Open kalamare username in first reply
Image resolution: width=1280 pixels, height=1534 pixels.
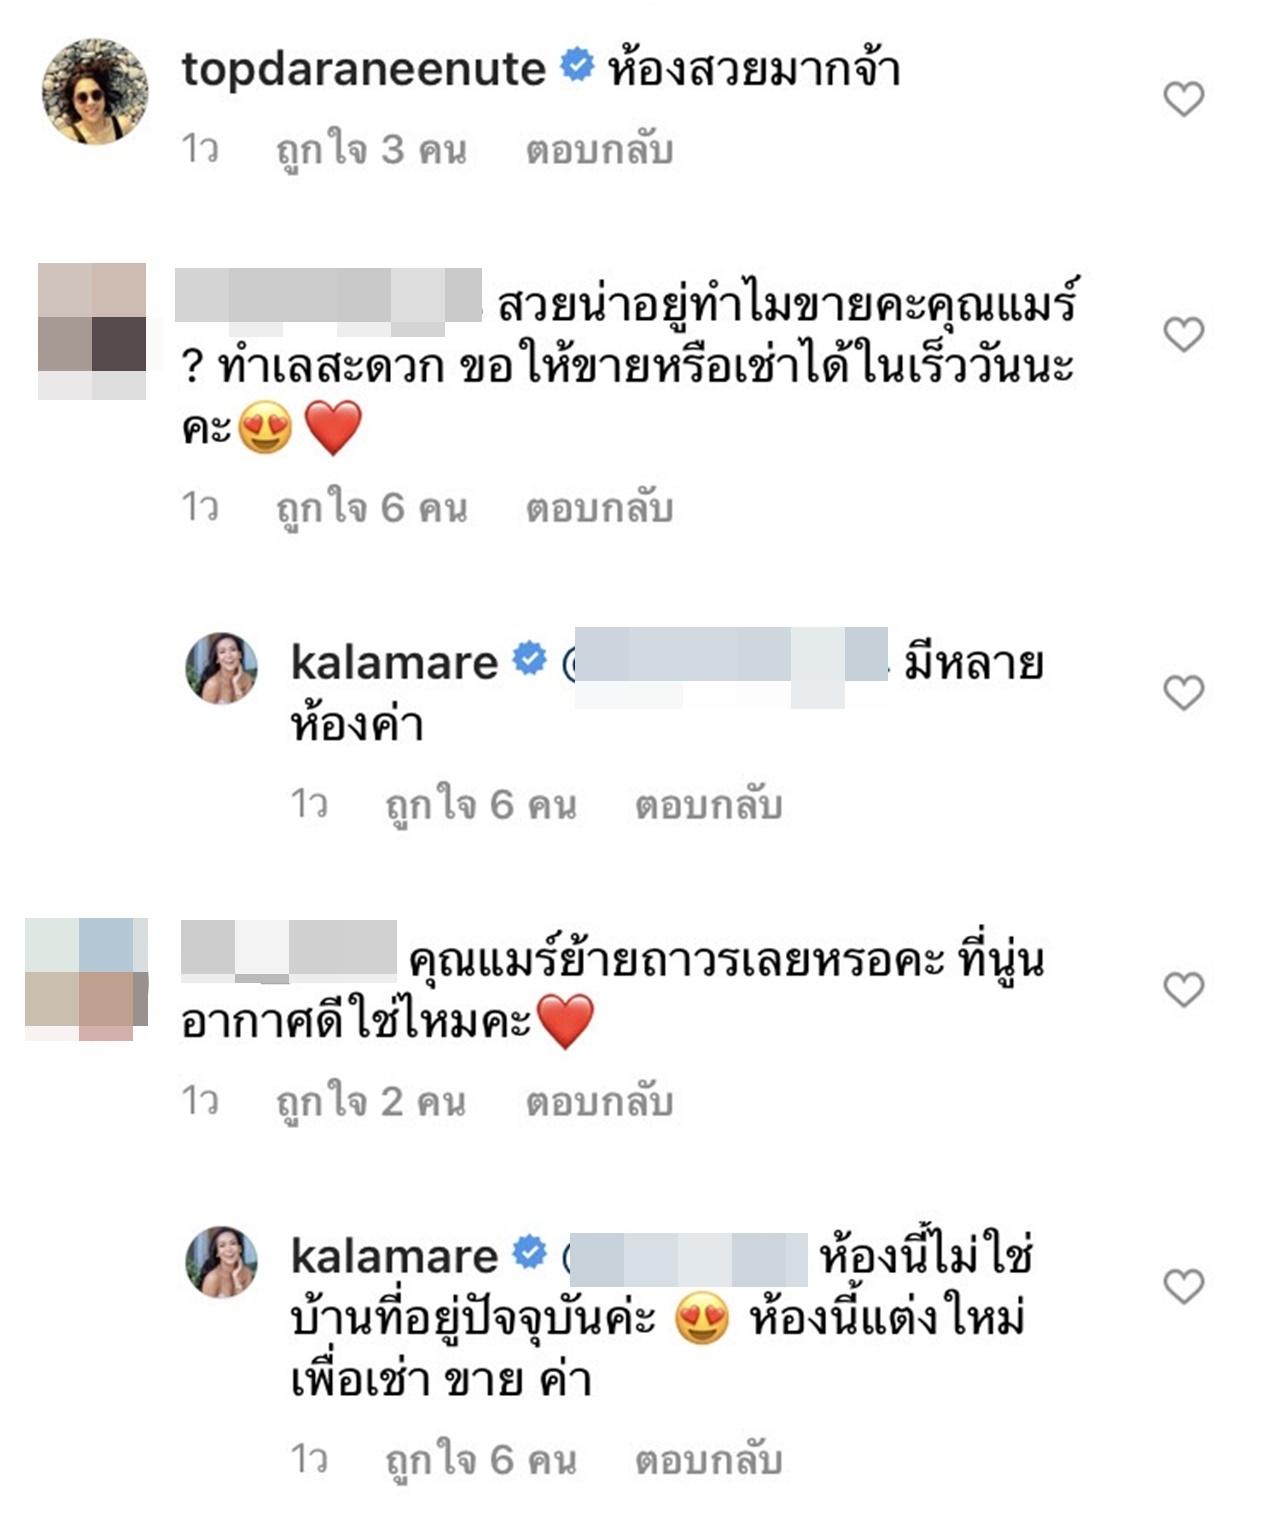pos(394,662)
